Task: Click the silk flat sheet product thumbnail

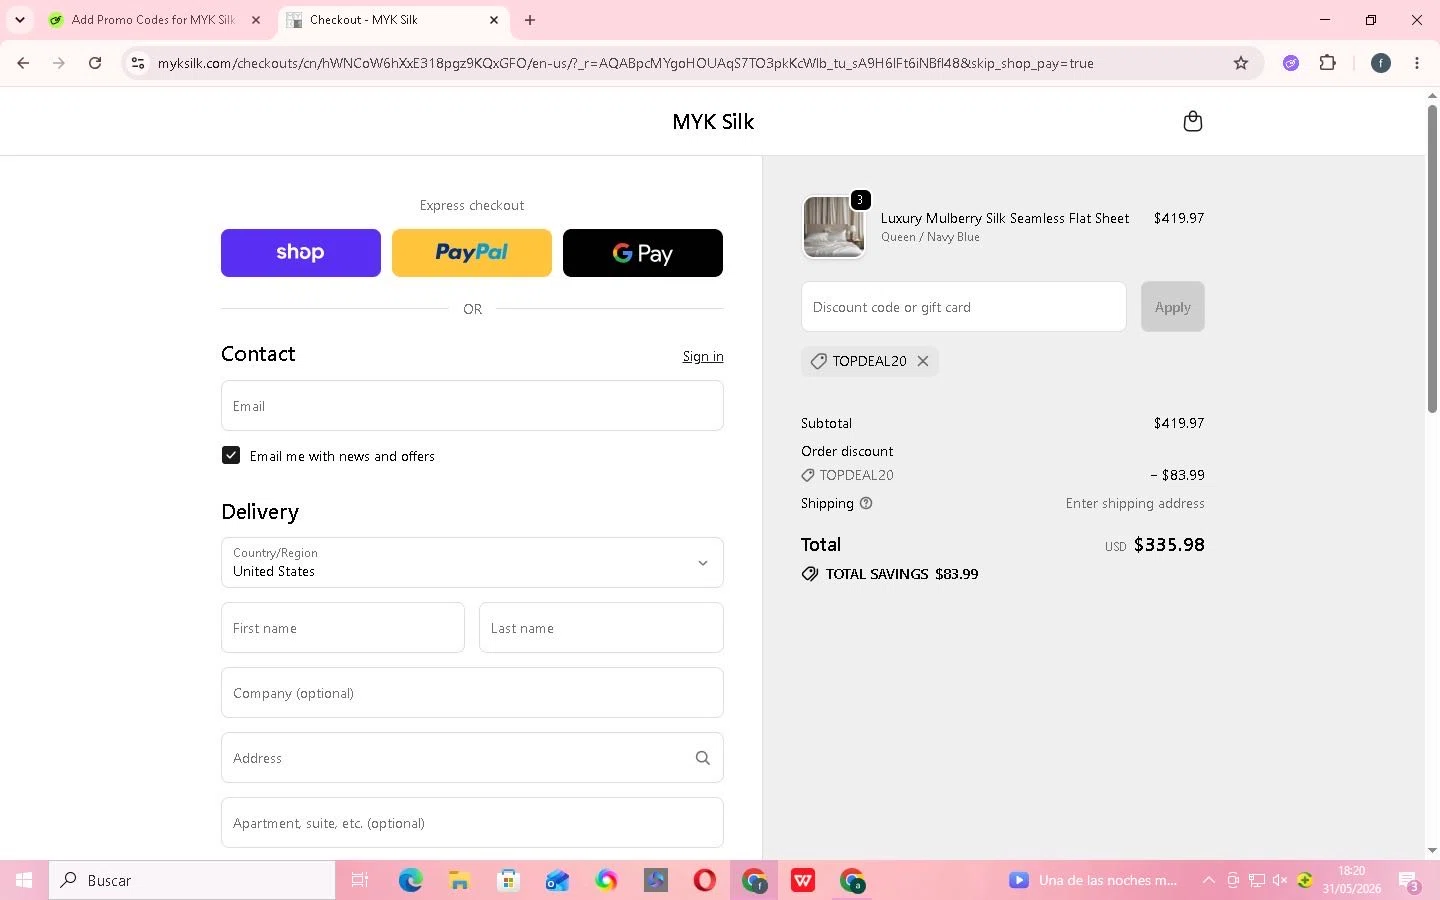Action: click(834, 227)
